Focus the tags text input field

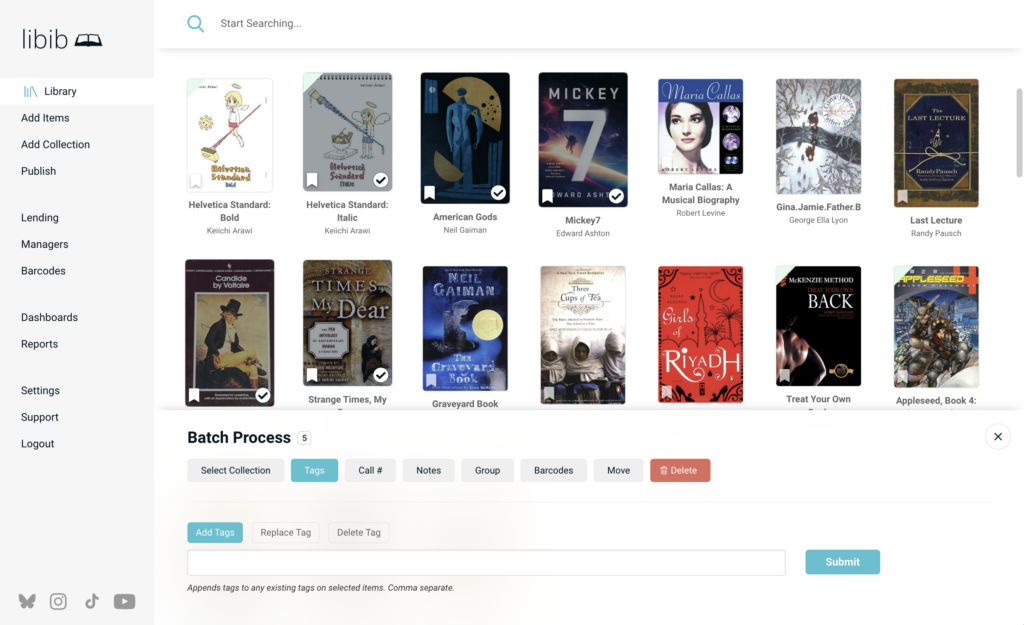click(486, 562)
